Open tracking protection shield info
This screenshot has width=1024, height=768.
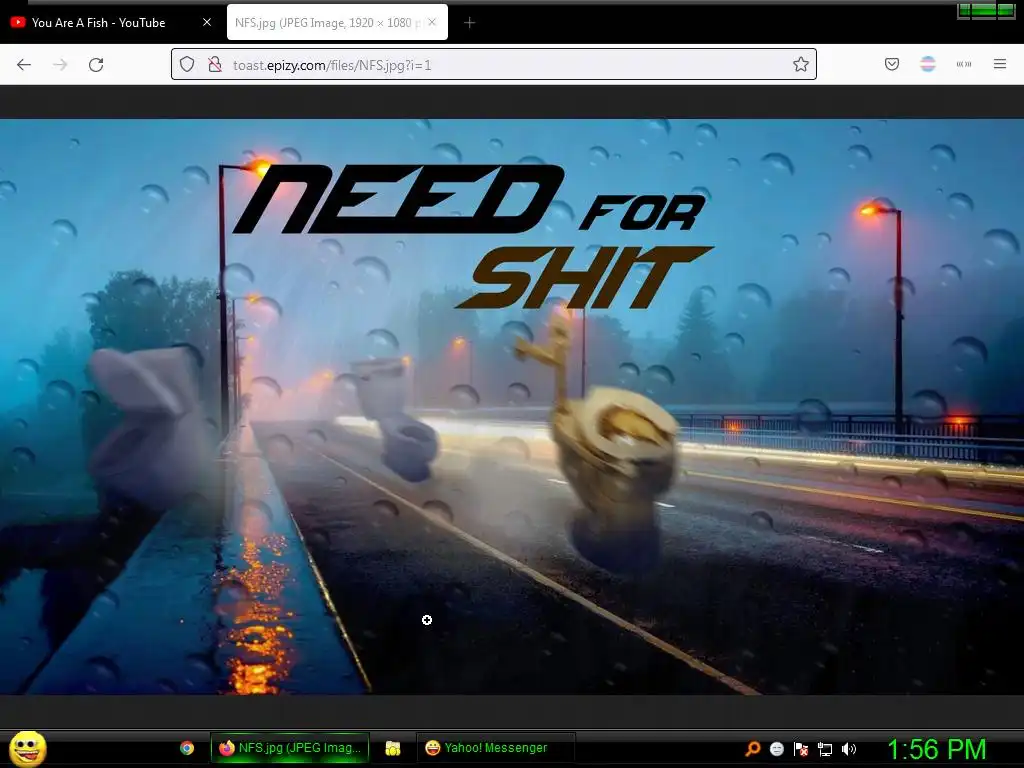tap(187, 64)
